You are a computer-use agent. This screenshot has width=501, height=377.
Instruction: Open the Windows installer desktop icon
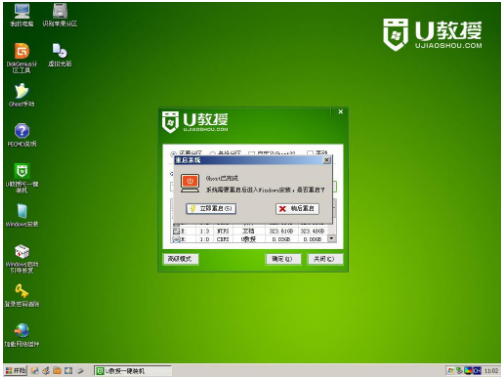[x=22, y=215]
